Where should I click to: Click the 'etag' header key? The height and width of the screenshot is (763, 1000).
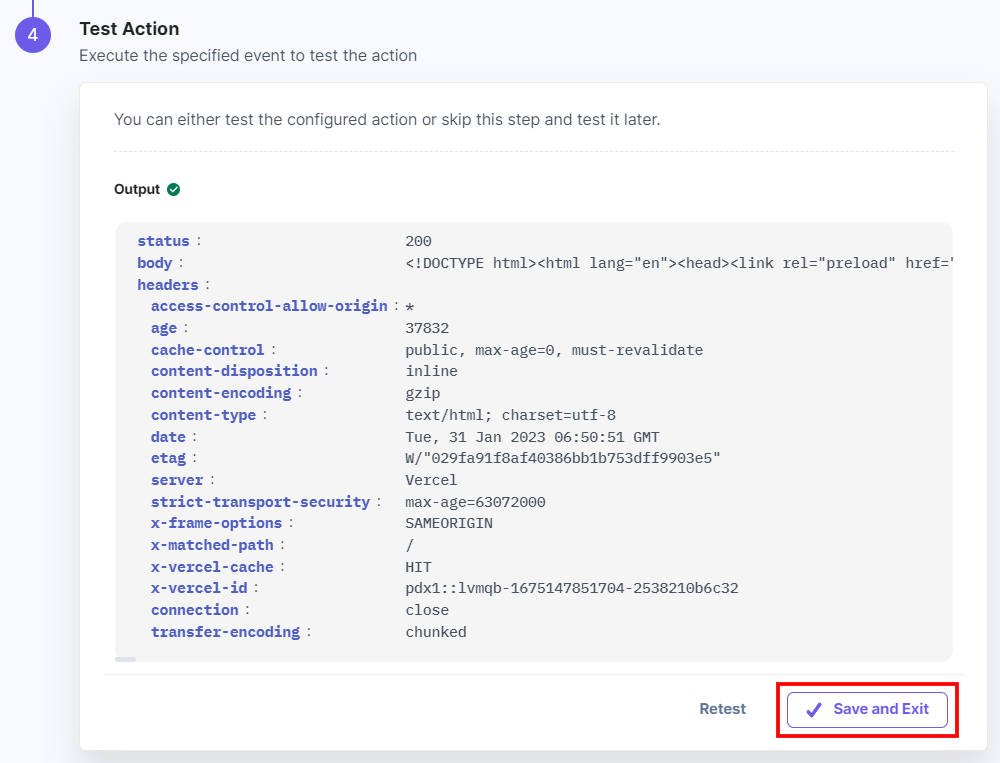[168, 458]
